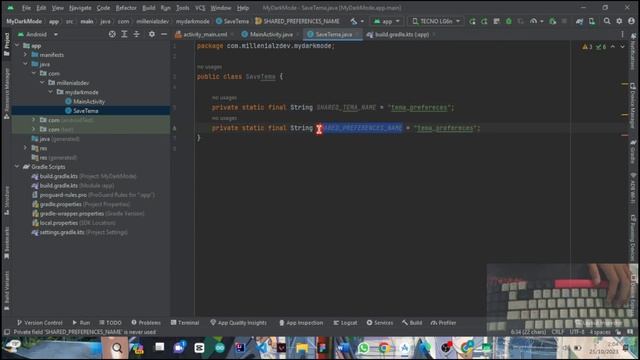Open the Problems tool window
This screenshot has height=360, width=640.
pos(146,323)
